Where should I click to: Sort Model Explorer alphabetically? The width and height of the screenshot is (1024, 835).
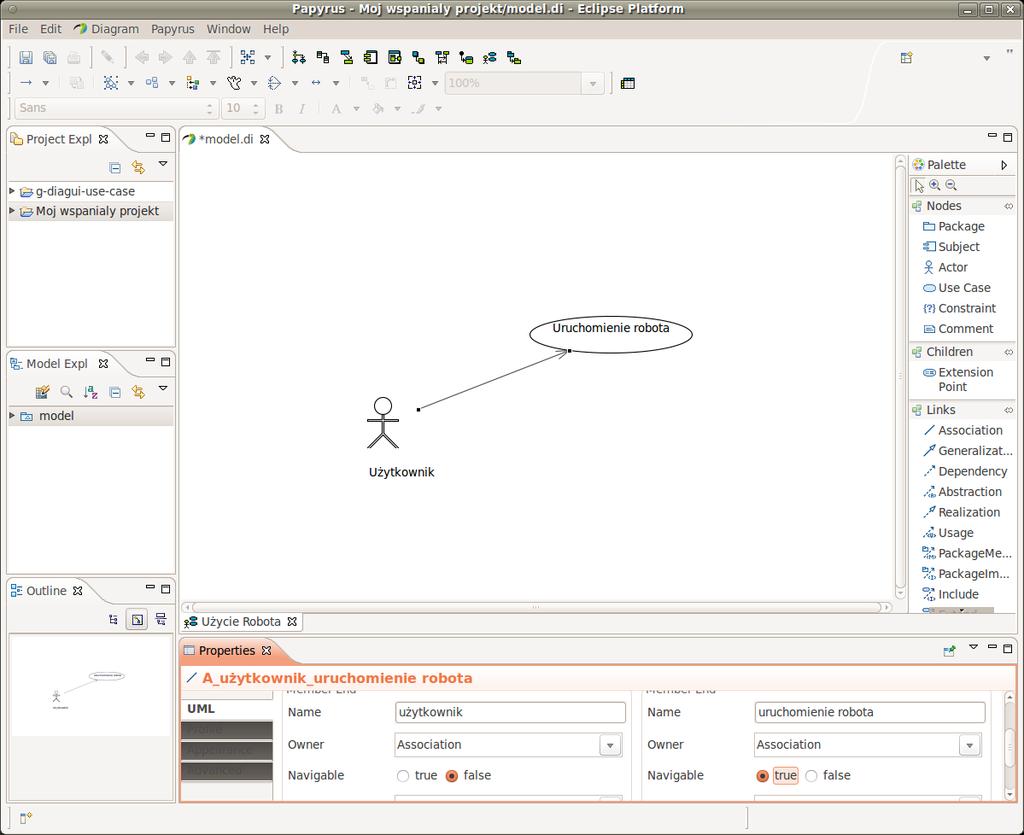(90, 392)
